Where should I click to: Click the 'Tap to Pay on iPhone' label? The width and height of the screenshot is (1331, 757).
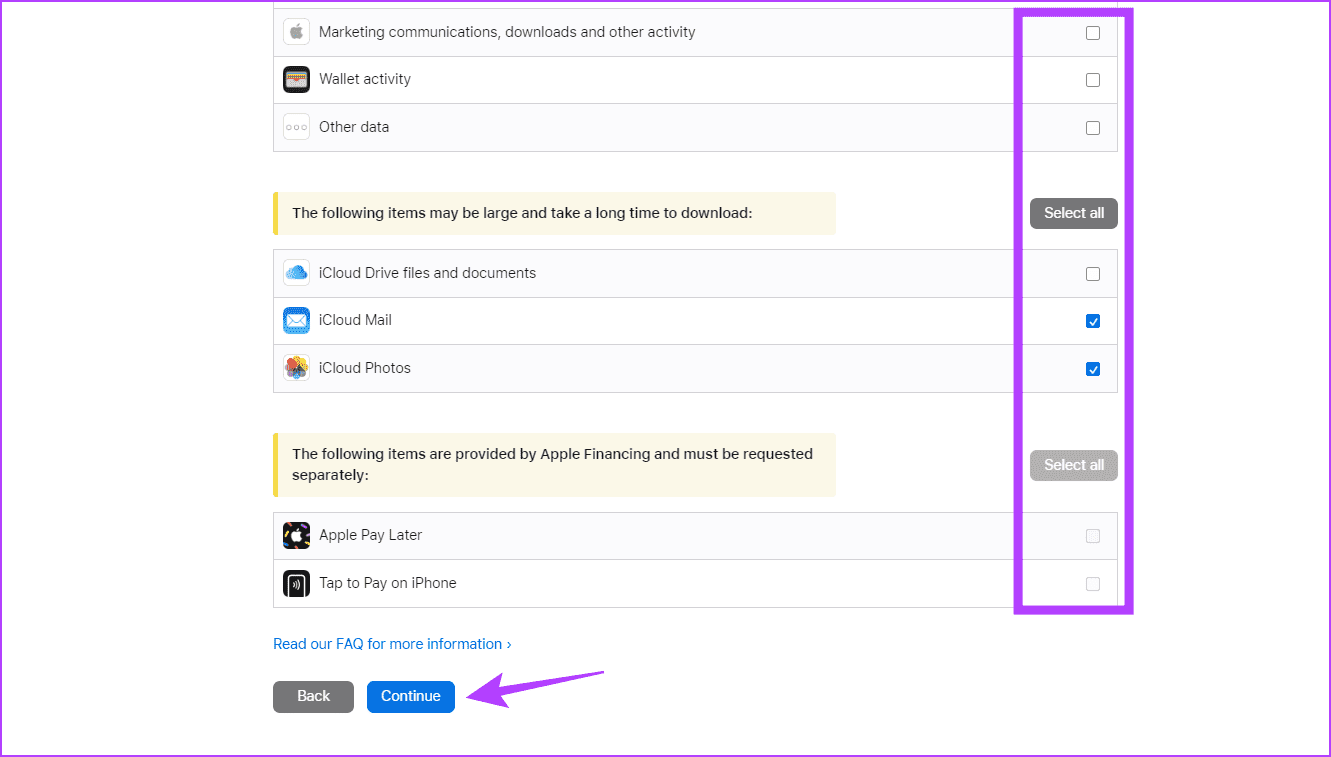pyautogui.click(x=388, y=583)
